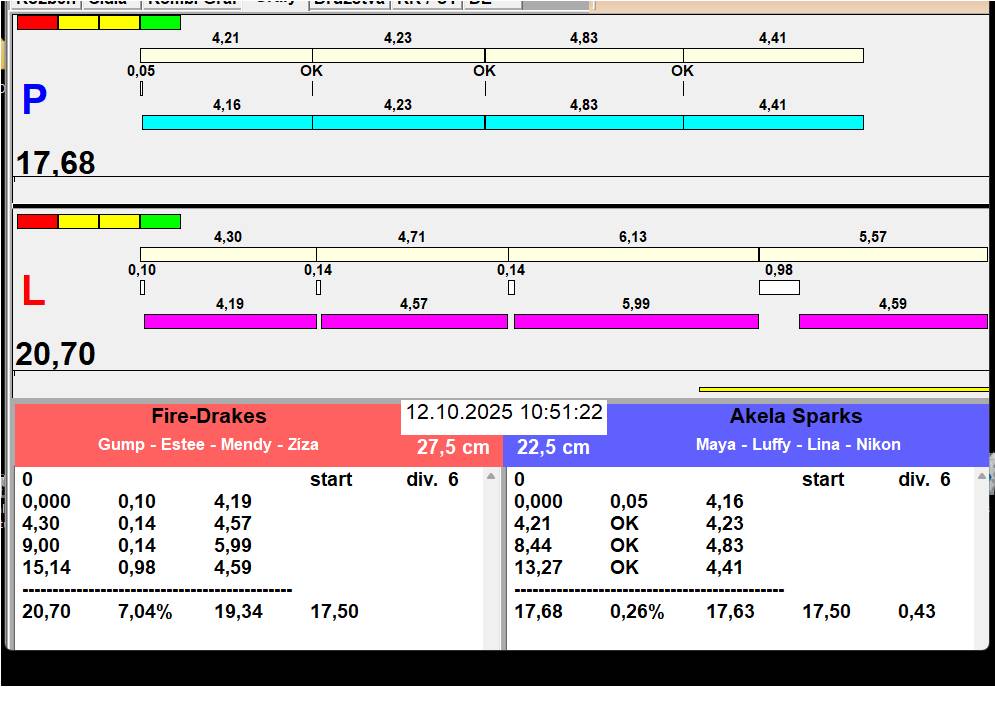Click the cyan 4,83 run bar in lane P
The width and height of the screenshot is (995, 716).
584,122
